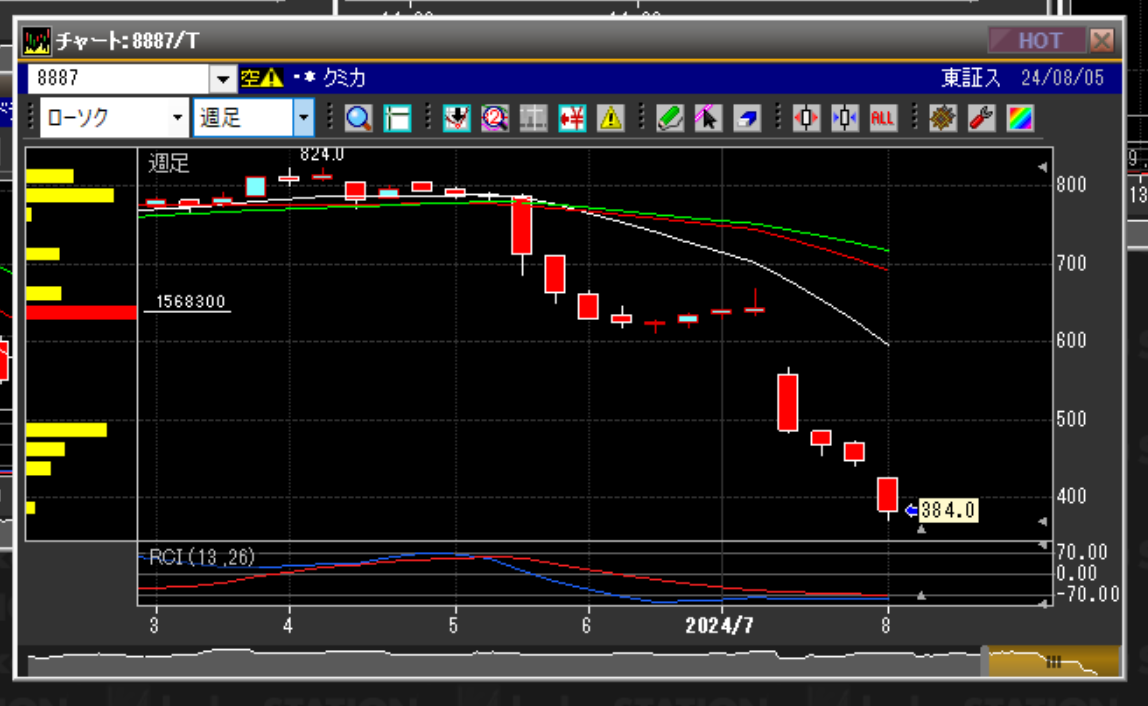Click the gear-shaped compass icon

943,118
